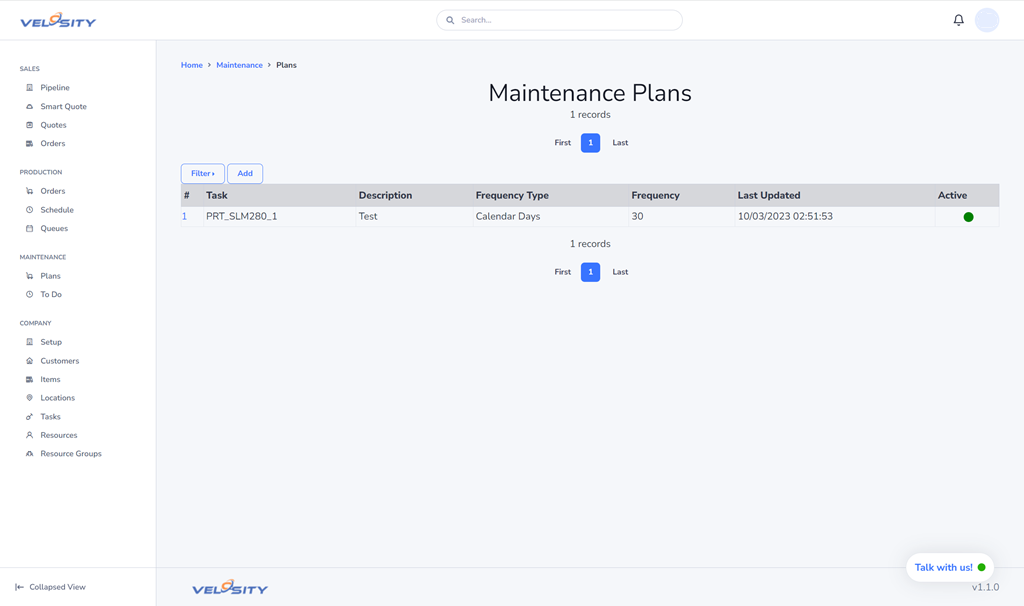Screen dimensions: 1024x606
Task: Open the user avatar profile circle
Action: (986, 20)
